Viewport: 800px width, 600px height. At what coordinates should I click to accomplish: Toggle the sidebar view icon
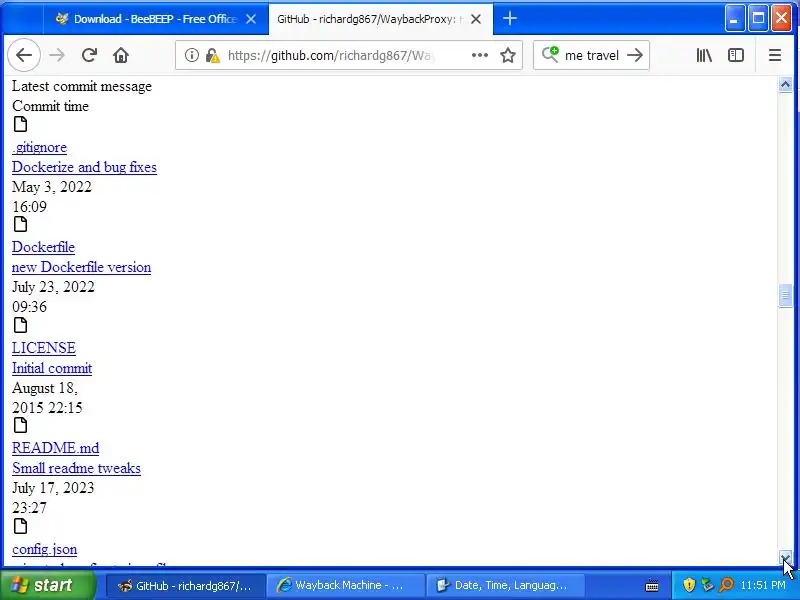[x=736, y=55]
